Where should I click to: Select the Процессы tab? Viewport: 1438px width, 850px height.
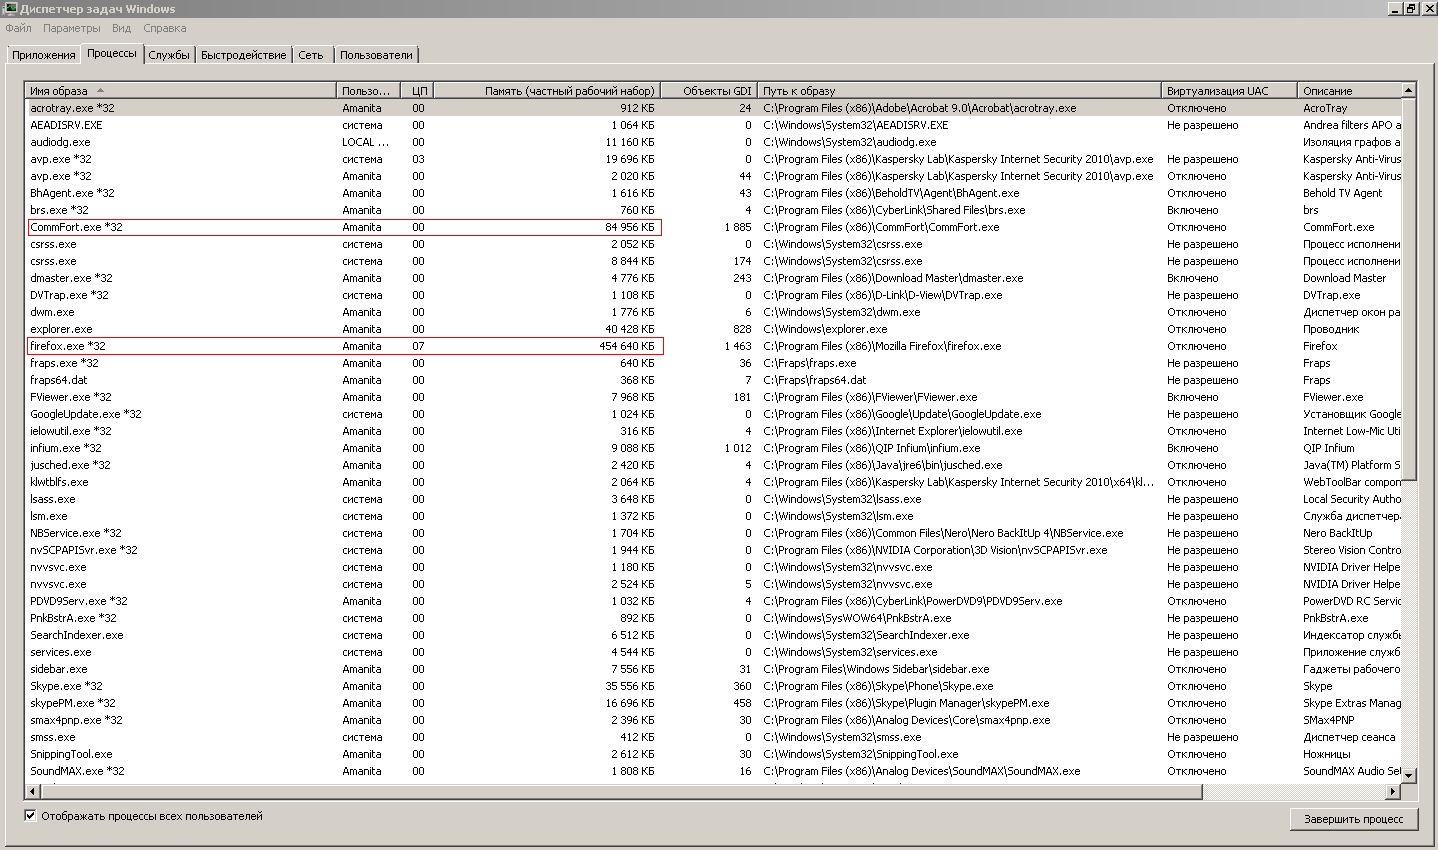tap(111, 53)
